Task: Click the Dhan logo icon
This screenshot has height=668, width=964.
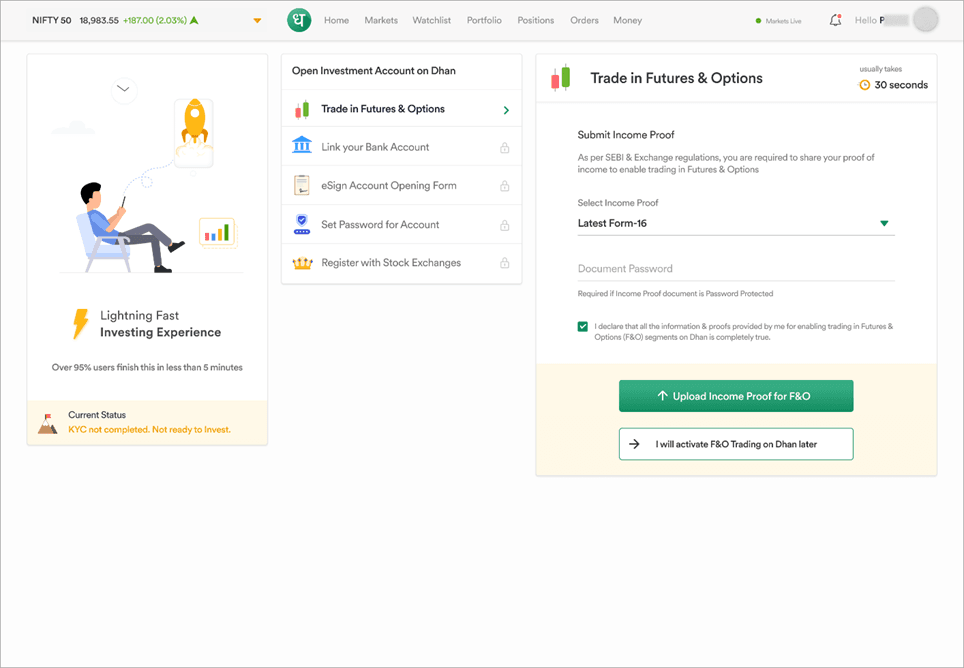Action: 299,20
